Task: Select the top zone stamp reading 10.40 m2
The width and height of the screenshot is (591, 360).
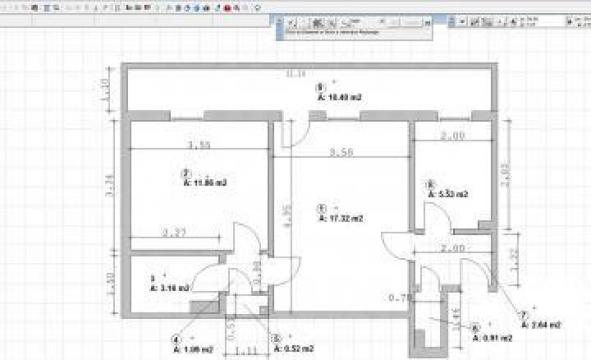Action: click(x=340, y=97)
